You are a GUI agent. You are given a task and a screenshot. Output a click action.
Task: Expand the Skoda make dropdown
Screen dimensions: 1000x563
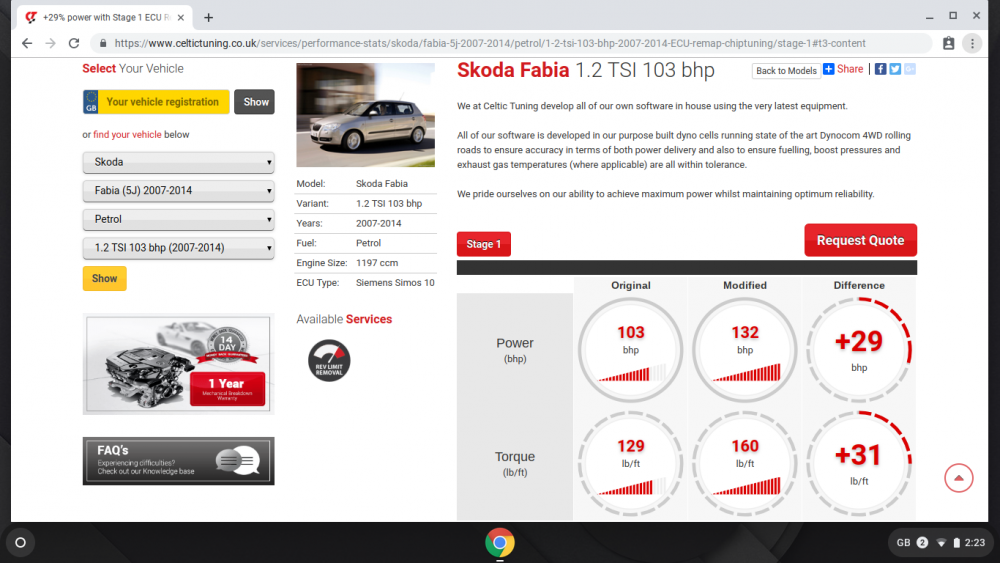pyautogui.click(x=179, y=162)
